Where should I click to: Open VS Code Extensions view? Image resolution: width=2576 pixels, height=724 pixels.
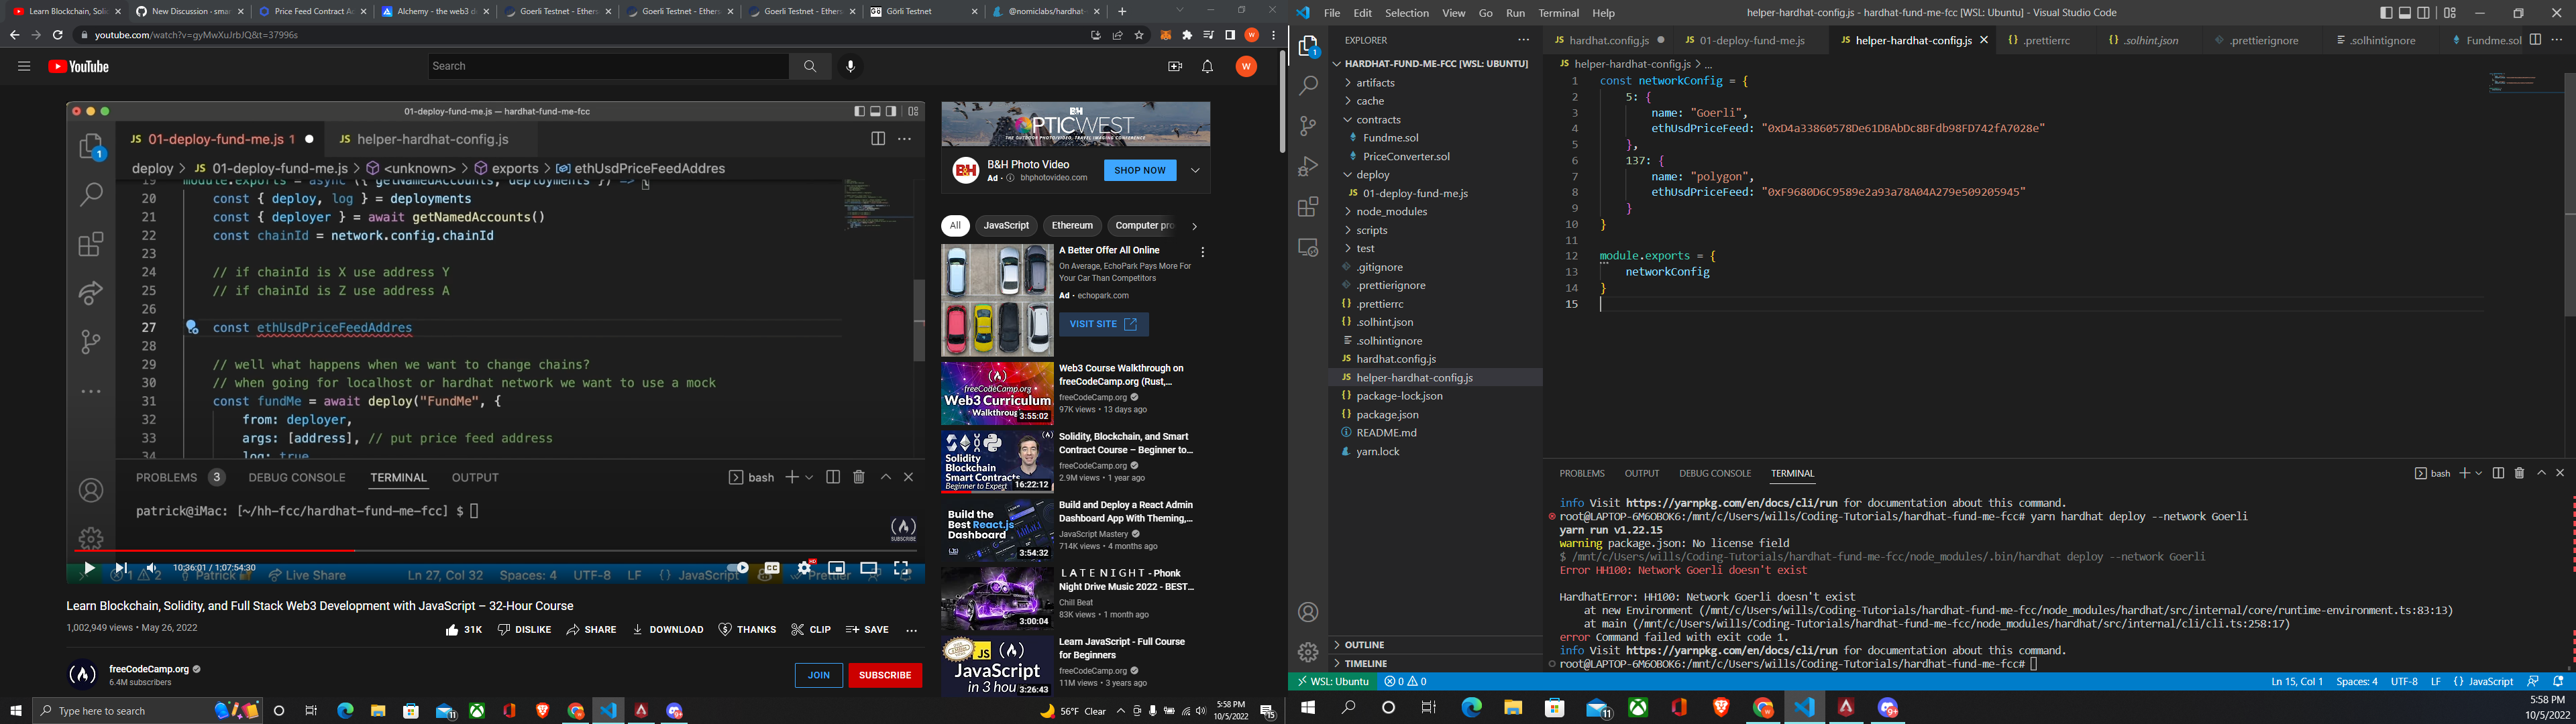point(1308,207)
